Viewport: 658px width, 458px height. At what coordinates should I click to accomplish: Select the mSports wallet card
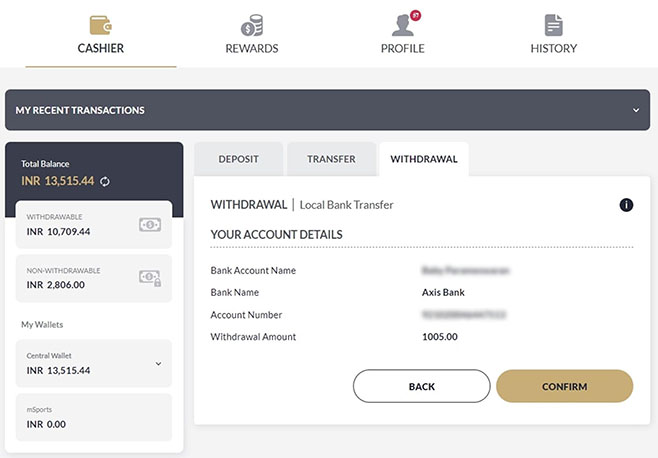click(94, 418)
